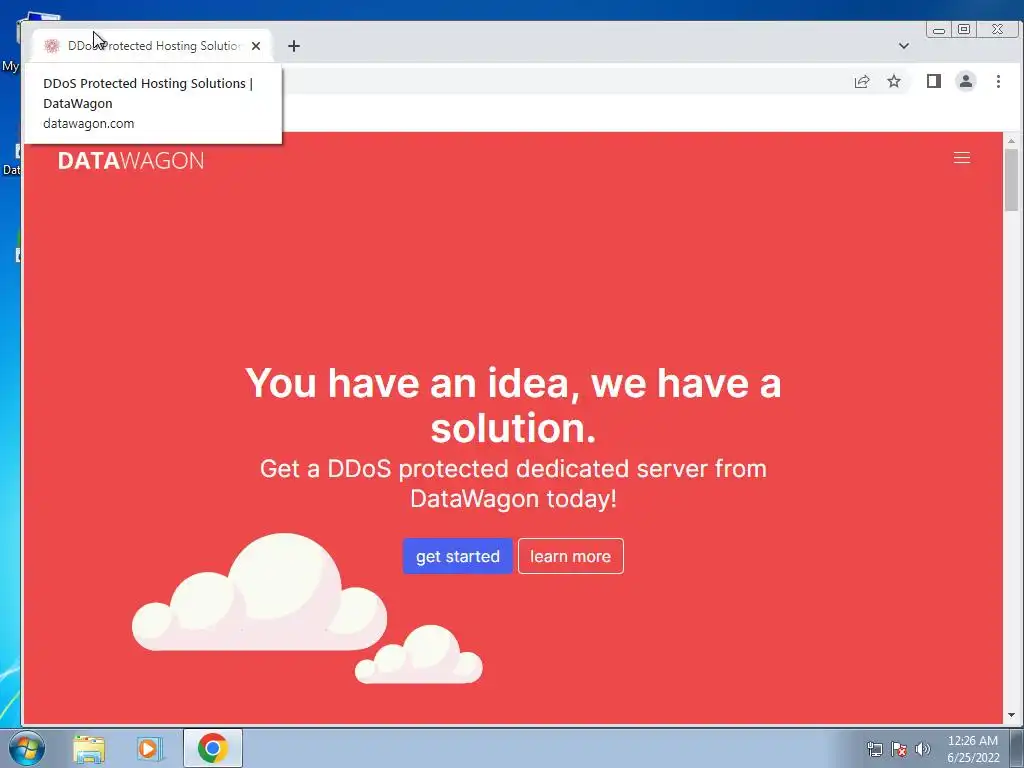Viewport: 1024px width, 768px height.
Task: Open the volume speaker tray icon
Action: click(923, 749)
